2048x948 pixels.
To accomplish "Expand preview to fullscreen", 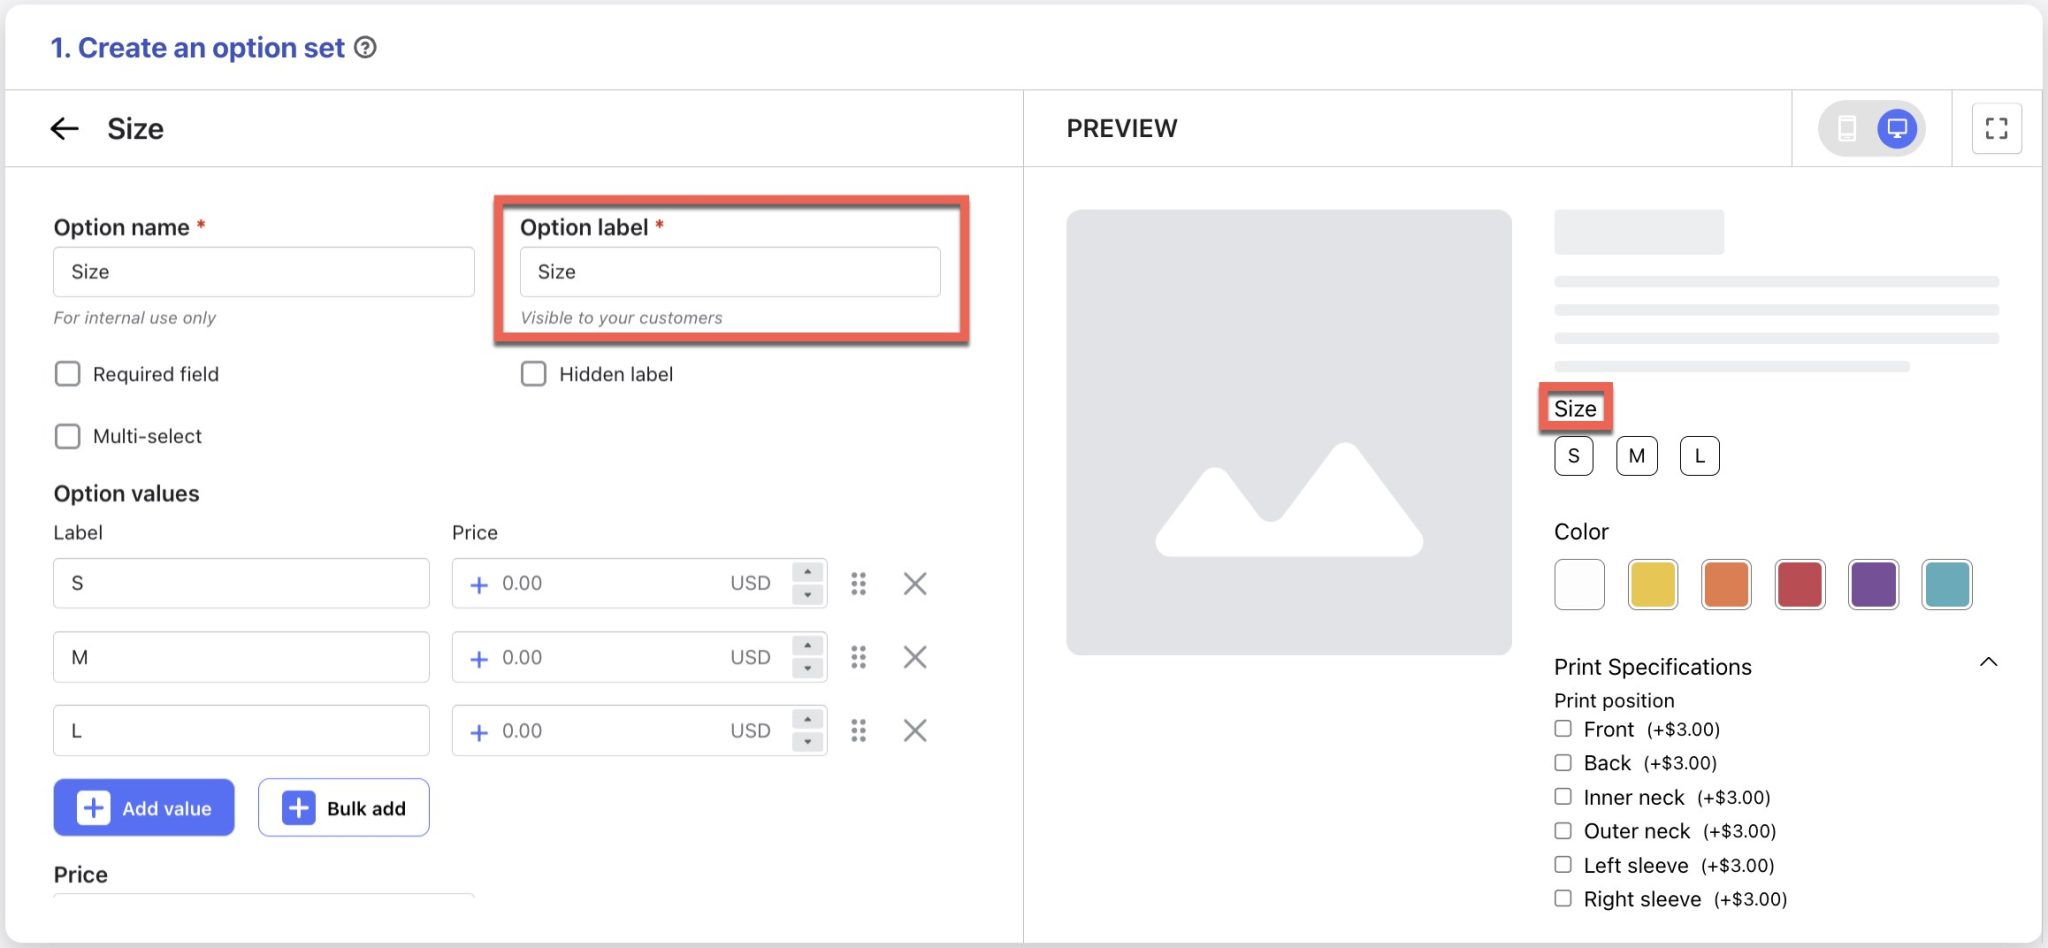I will (1996, 128).
